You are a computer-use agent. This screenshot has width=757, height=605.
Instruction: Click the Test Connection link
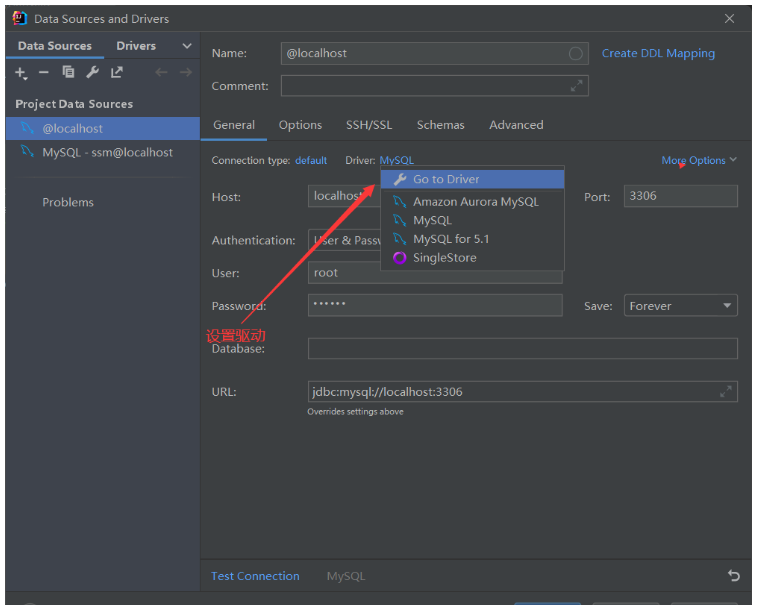click(255, 576)
